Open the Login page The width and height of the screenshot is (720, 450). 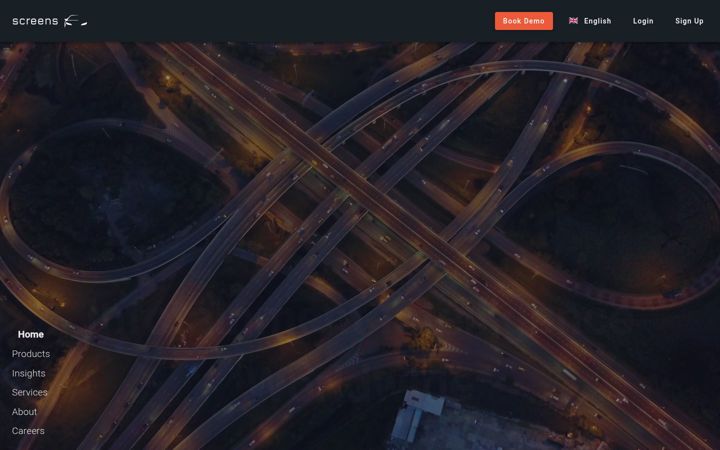643,21
